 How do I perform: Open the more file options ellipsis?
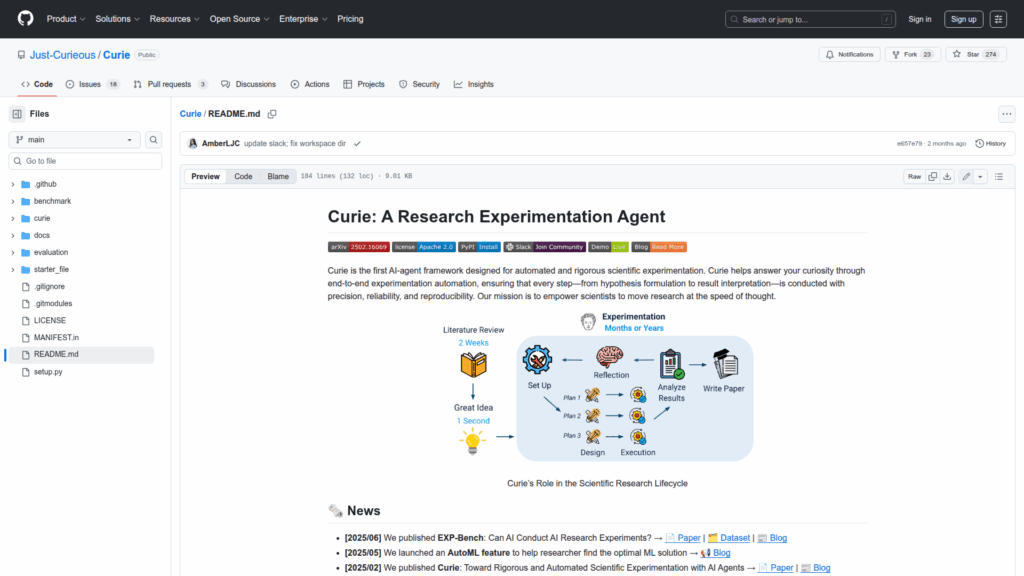(1006, 114)
